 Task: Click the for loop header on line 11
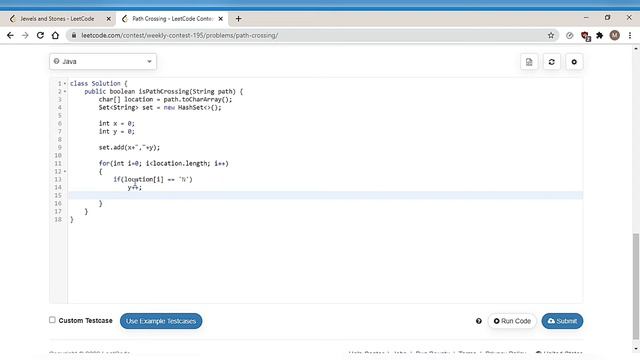164,163
